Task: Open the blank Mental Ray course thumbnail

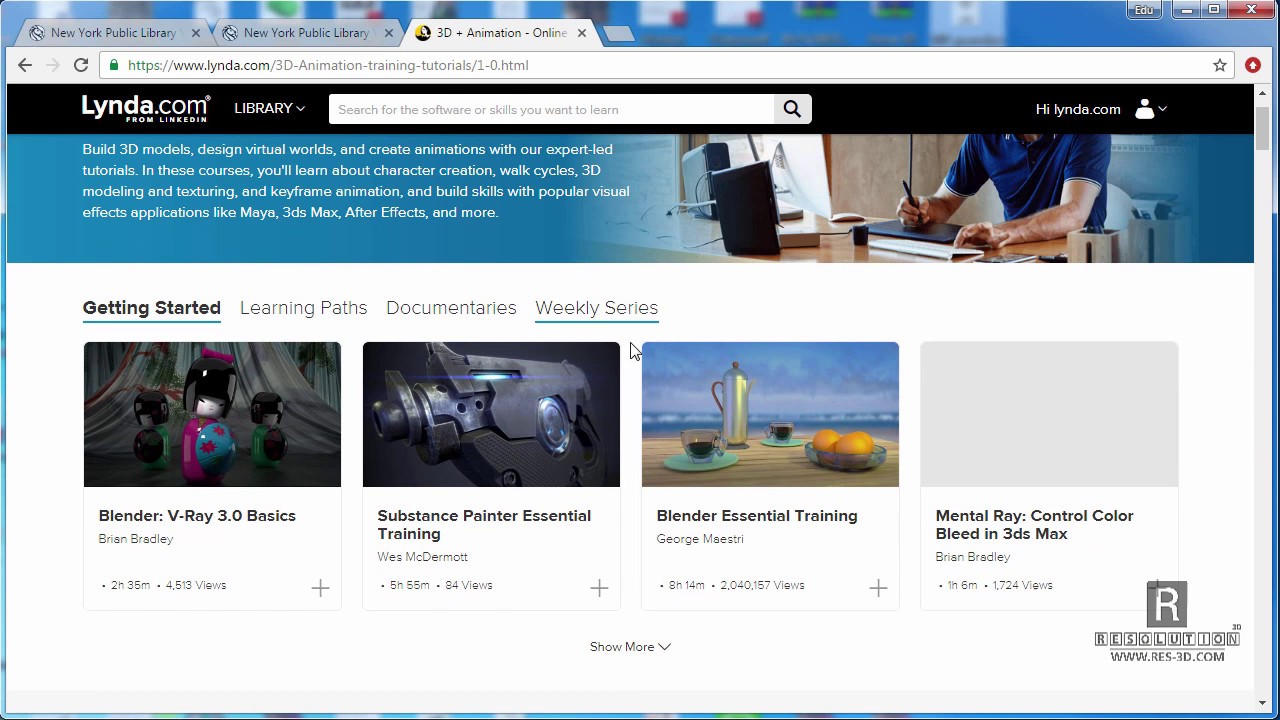Action: (1049, 414)
